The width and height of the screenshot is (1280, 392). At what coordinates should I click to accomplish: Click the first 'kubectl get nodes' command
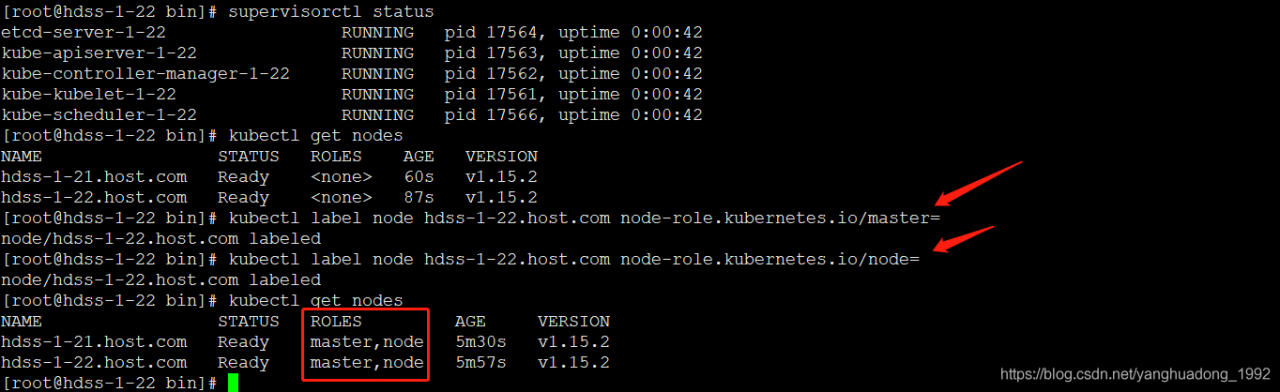coord(316,136)
